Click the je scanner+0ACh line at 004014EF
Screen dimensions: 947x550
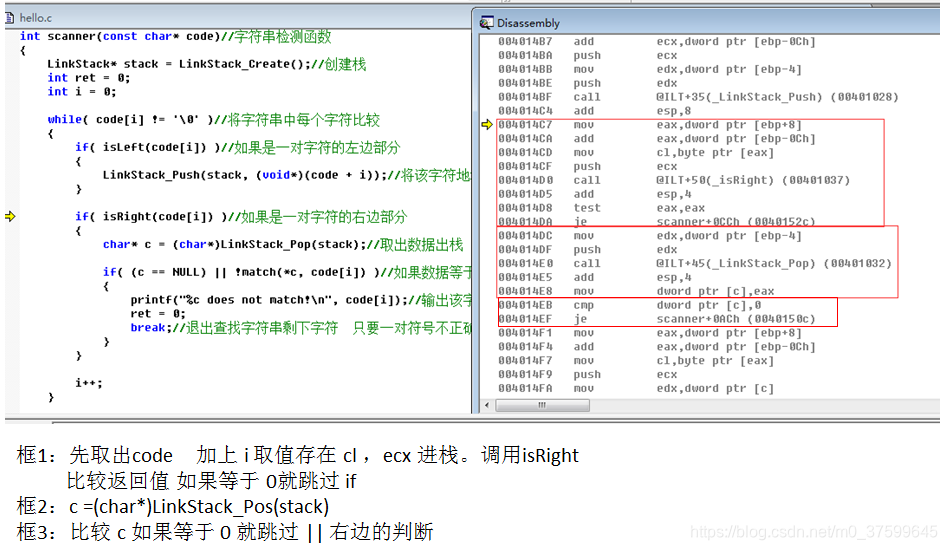[657, 319]
